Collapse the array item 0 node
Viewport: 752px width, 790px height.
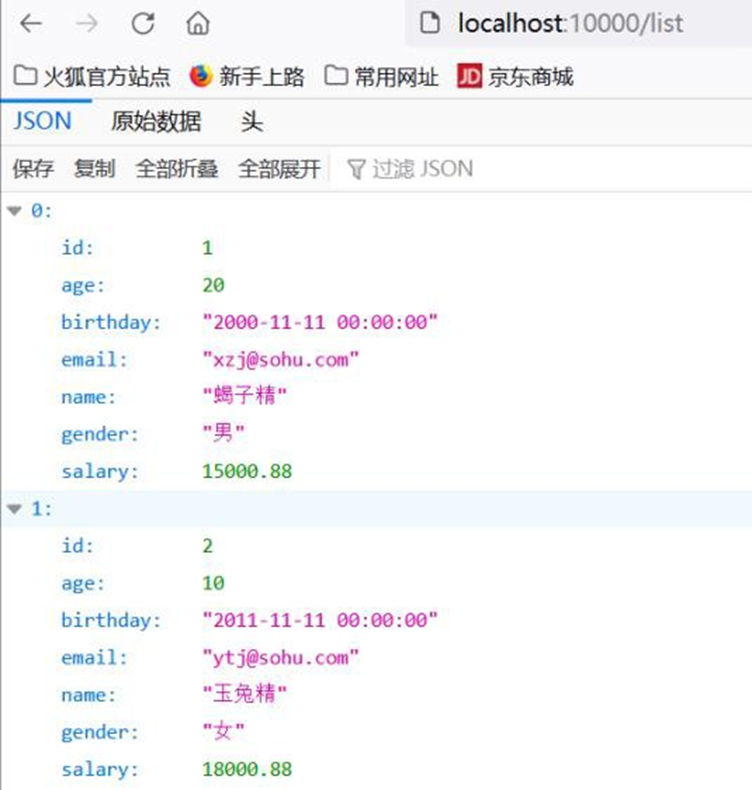14,211
